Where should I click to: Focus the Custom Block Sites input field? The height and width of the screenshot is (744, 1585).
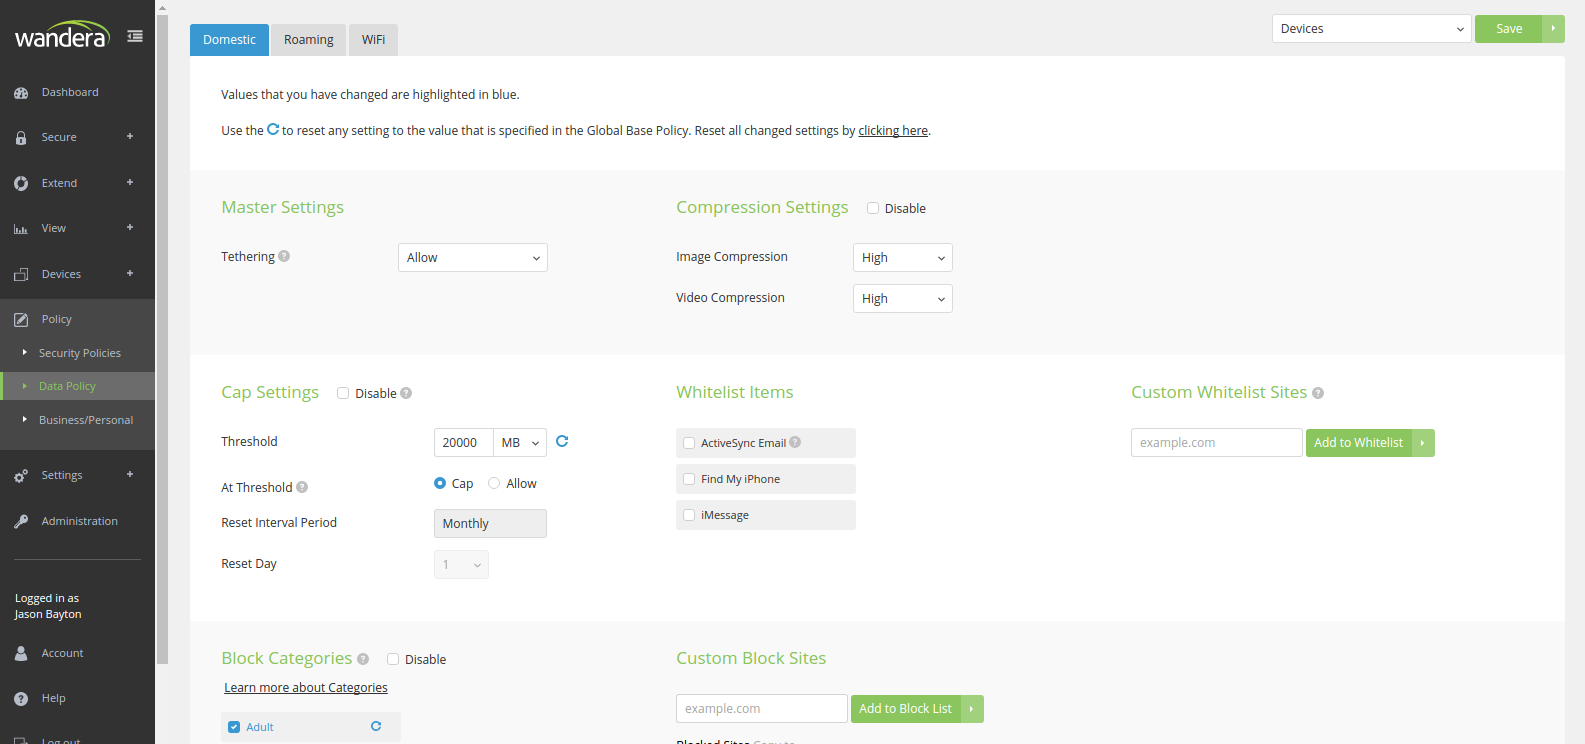pyautogui.click(x=761, y=709)
